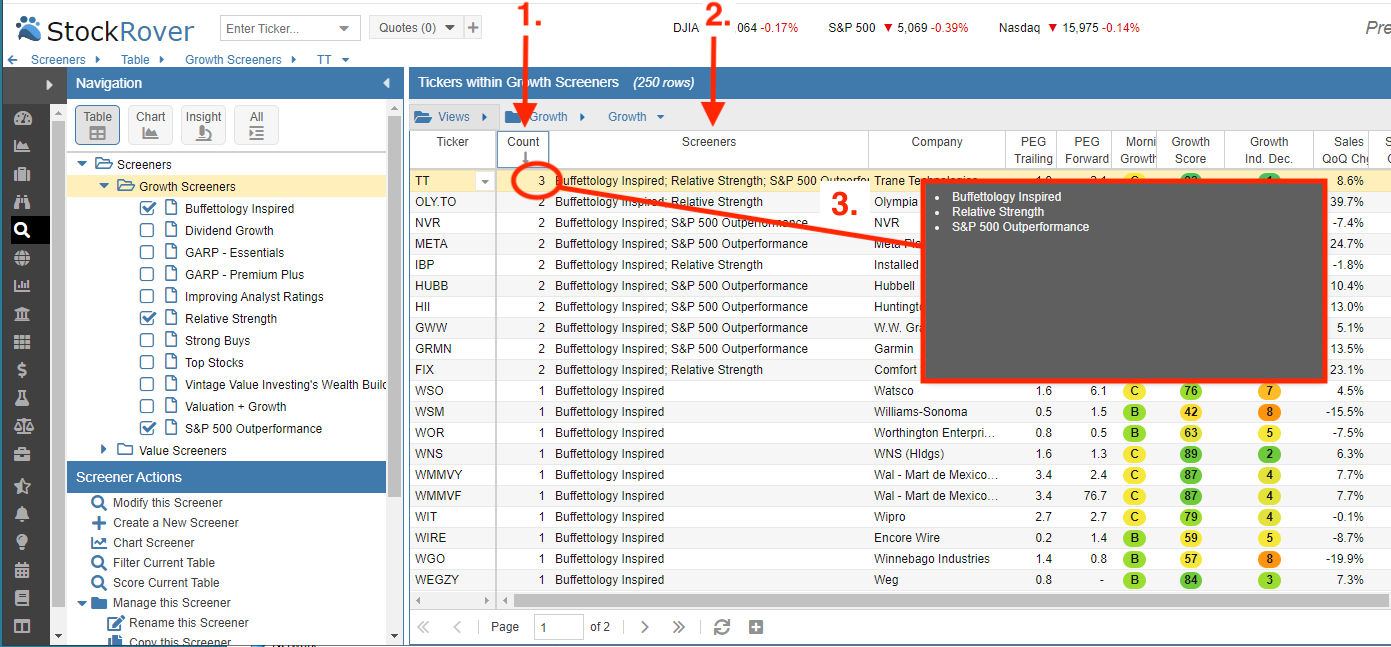Switch to All navigation tab
This screenshot has height=647, width=1391.
(257, 125)
